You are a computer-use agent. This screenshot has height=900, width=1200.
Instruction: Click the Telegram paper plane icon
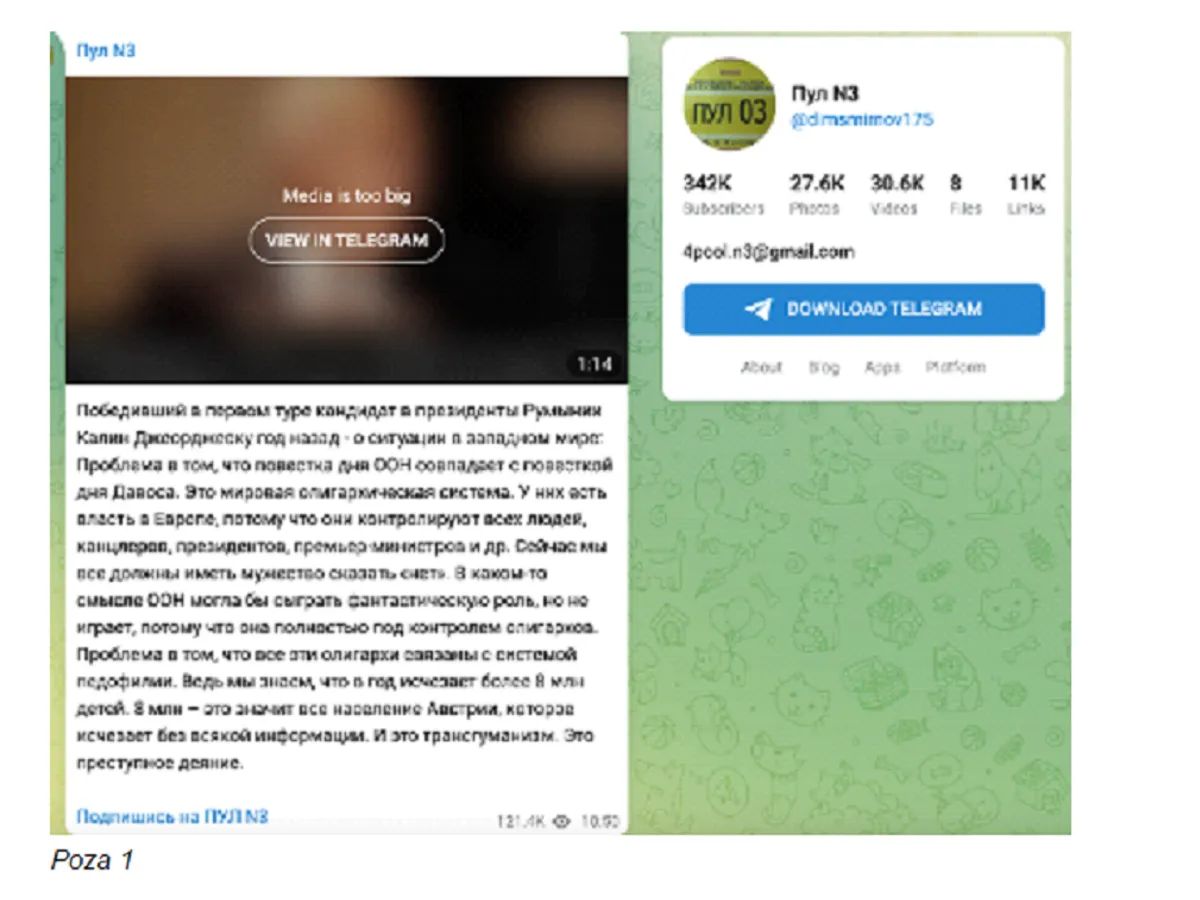(x=758, y=309)
